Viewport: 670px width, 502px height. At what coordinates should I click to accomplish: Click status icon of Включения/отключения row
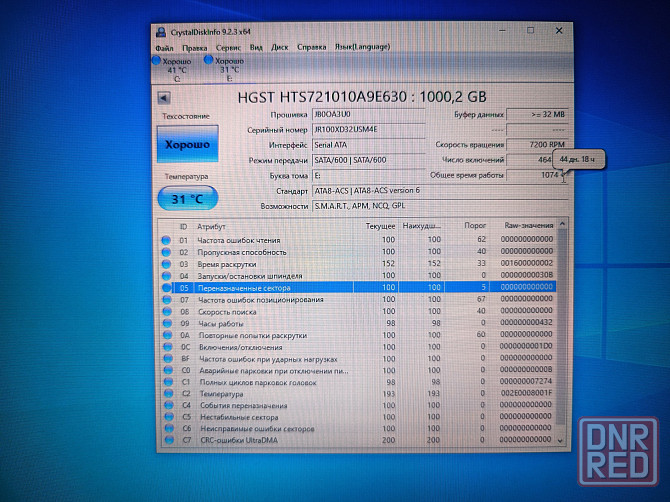coord(168,347)
